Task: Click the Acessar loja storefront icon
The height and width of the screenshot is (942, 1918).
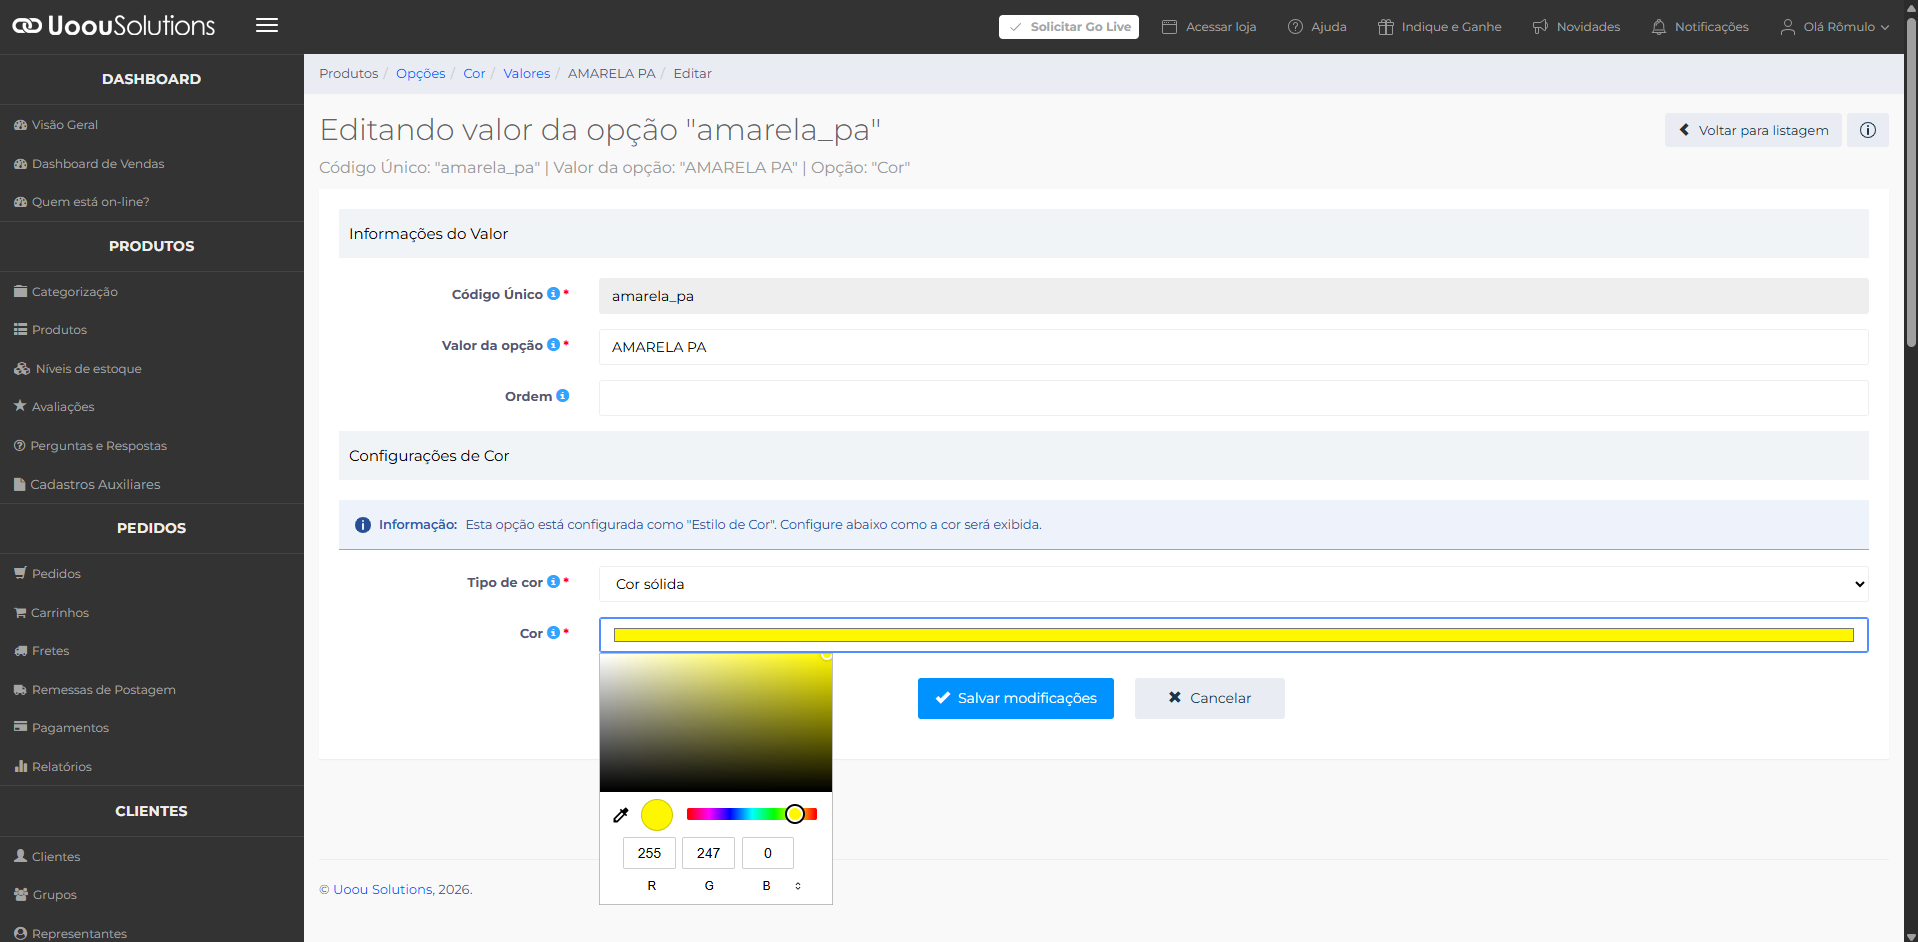Action: (x=1169, y=27)
